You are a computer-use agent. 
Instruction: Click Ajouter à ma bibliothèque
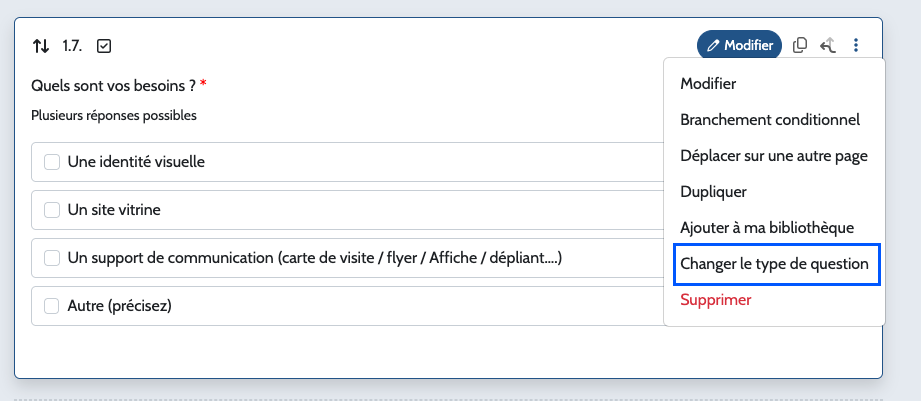[x=767, y=228]
